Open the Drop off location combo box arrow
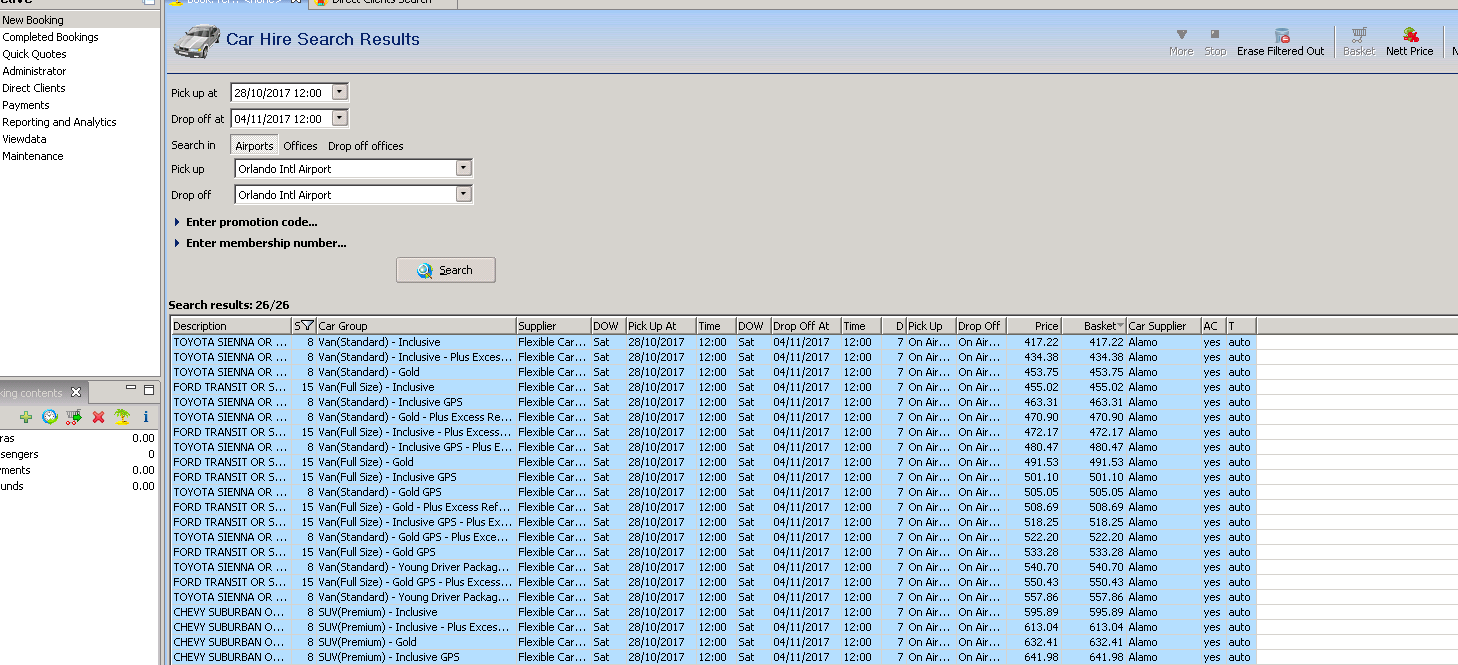 coord(463,194)
